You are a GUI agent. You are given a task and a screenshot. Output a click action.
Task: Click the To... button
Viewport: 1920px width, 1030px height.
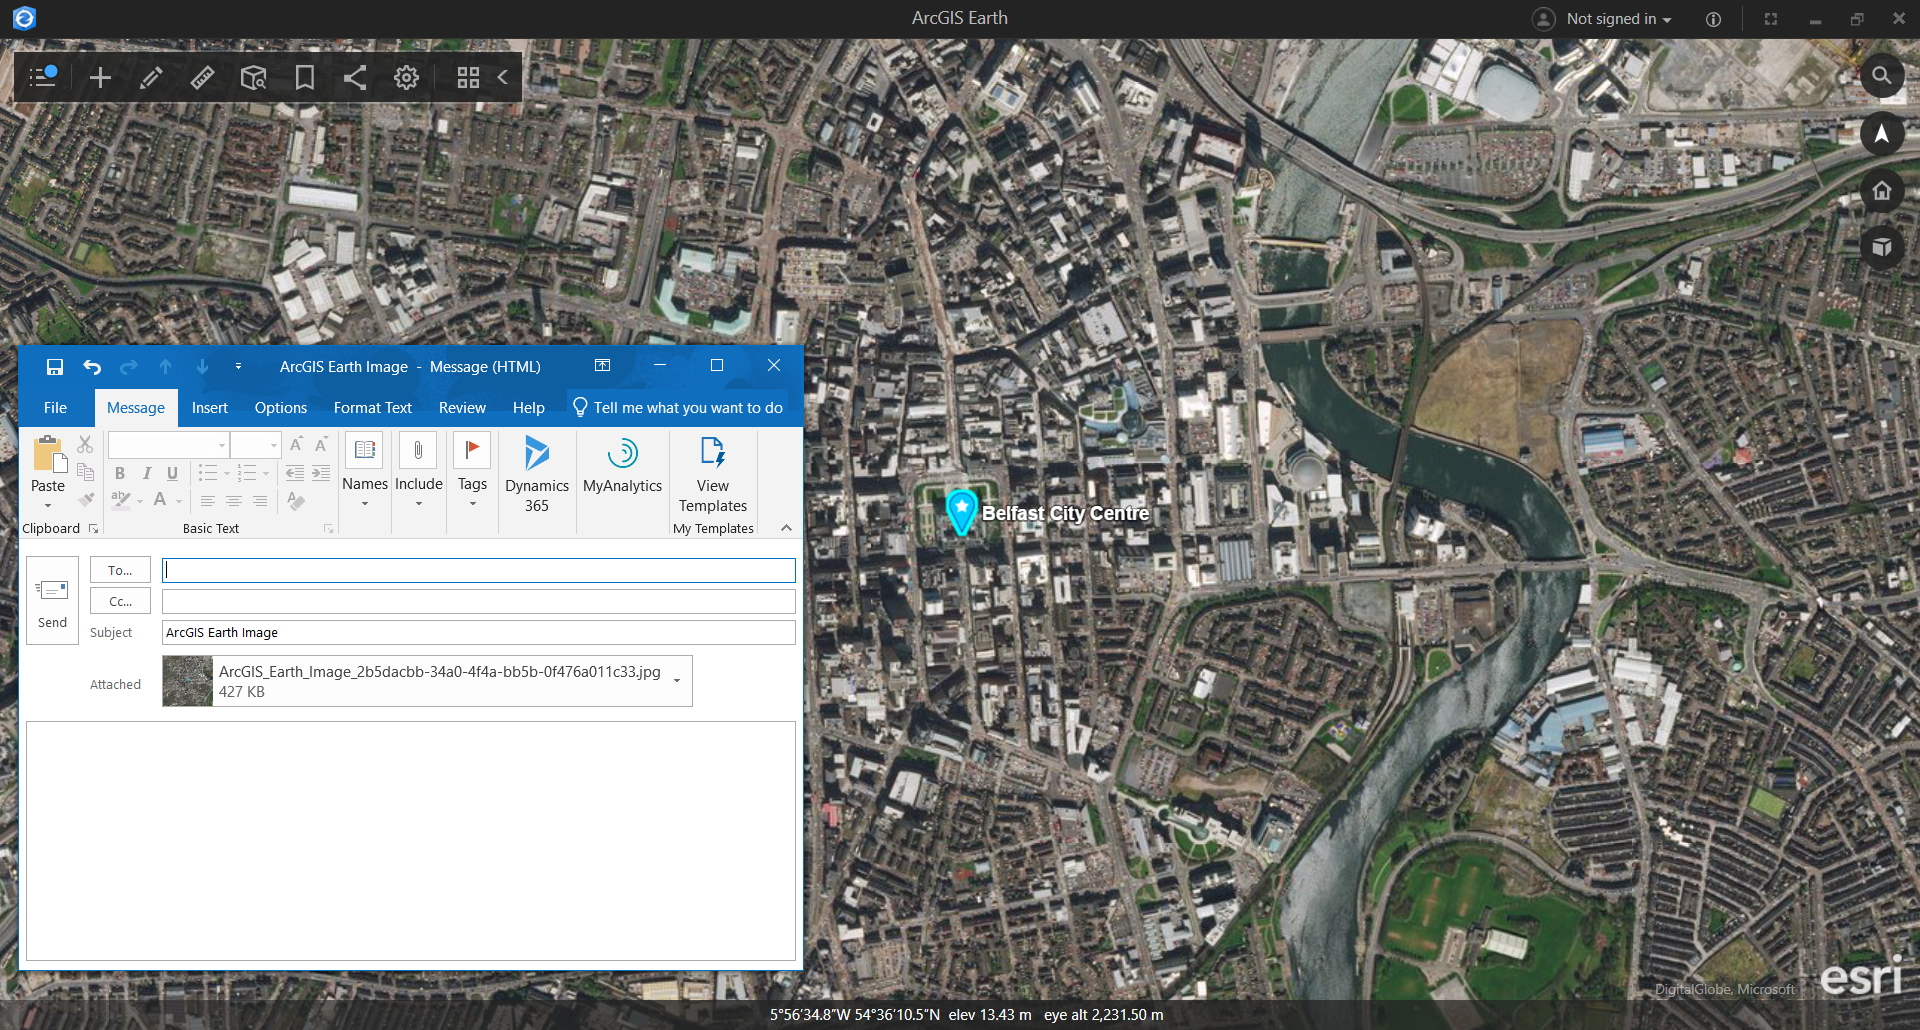point(120,570)
